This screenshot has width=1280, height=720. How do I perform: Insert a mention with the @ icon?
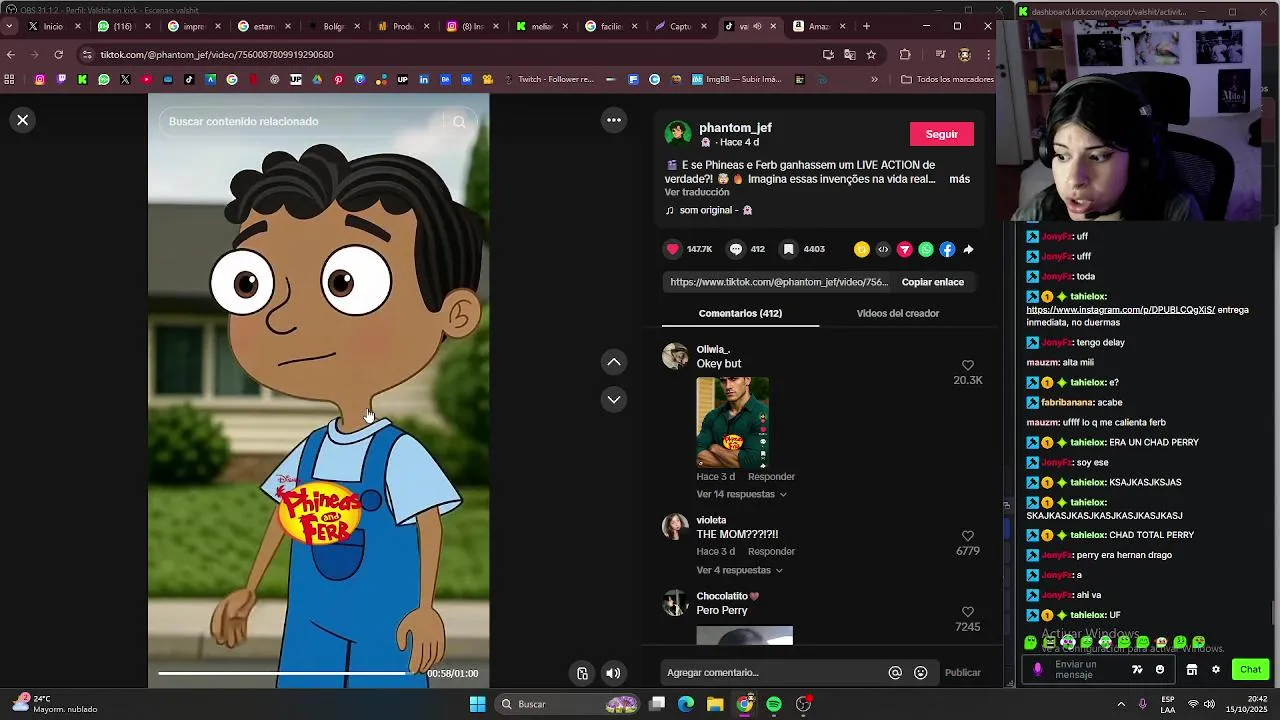[x=895, y=673]
